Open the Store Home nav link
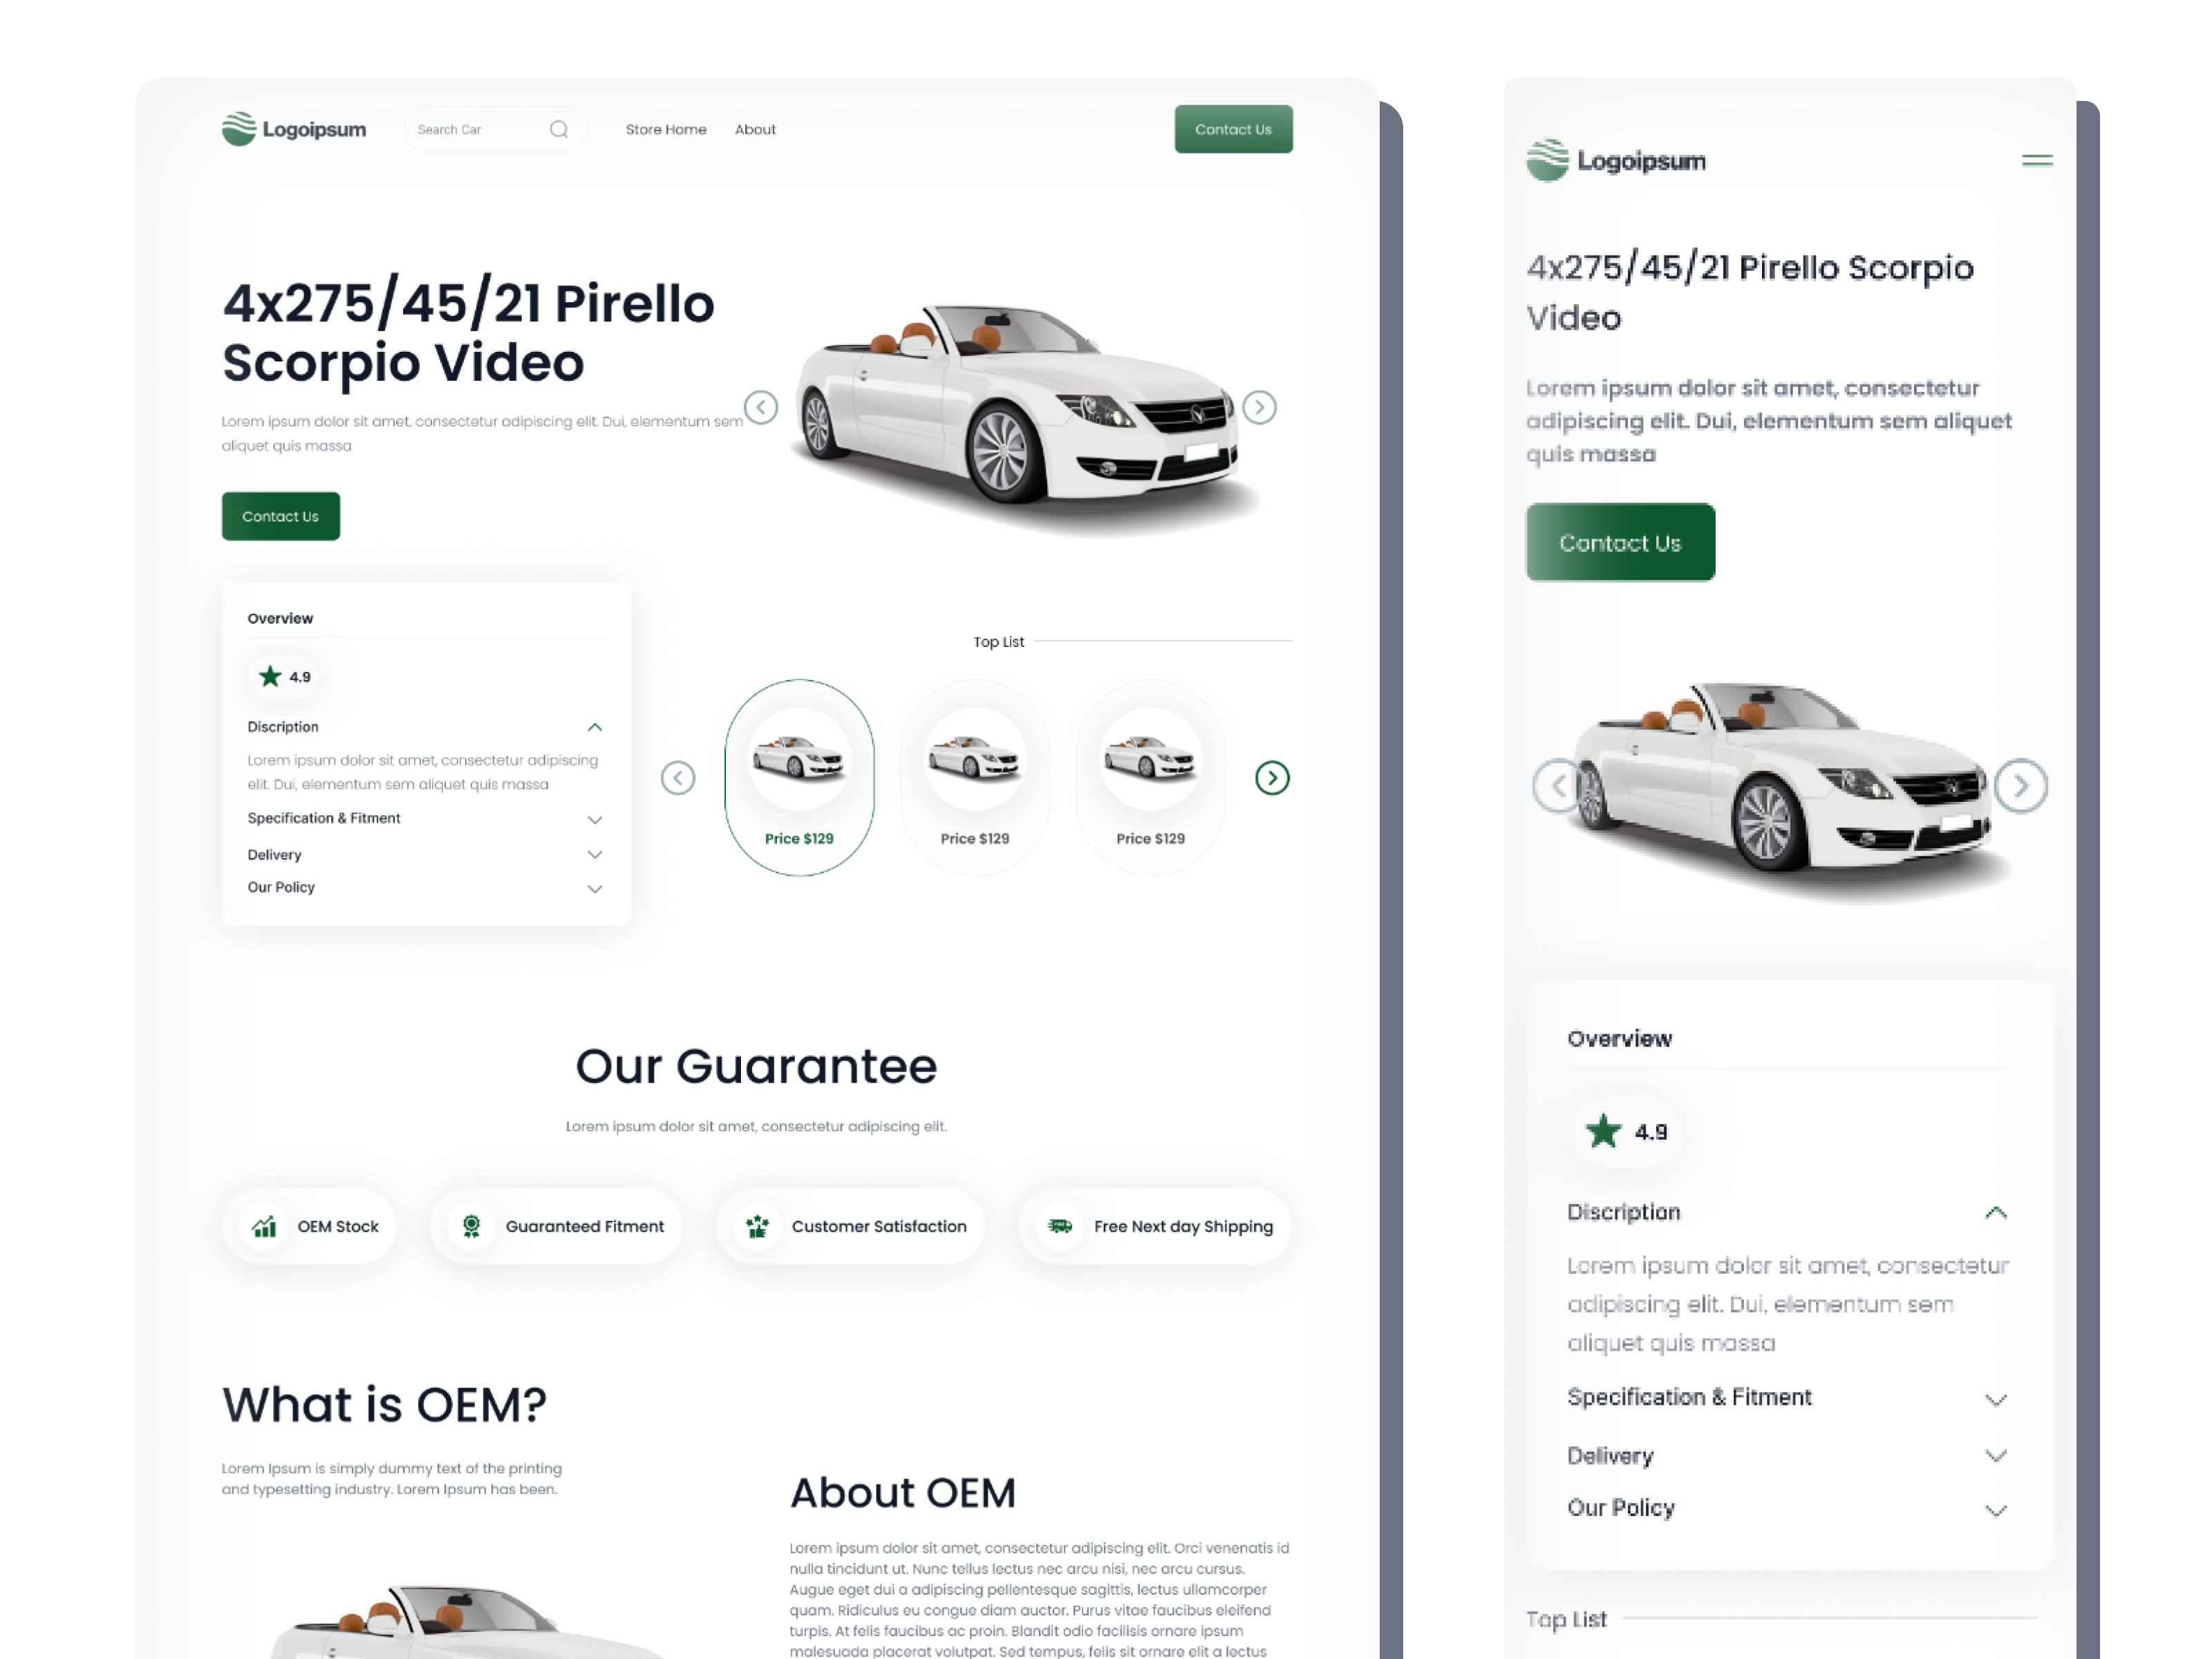 click(x=666, y=129)
